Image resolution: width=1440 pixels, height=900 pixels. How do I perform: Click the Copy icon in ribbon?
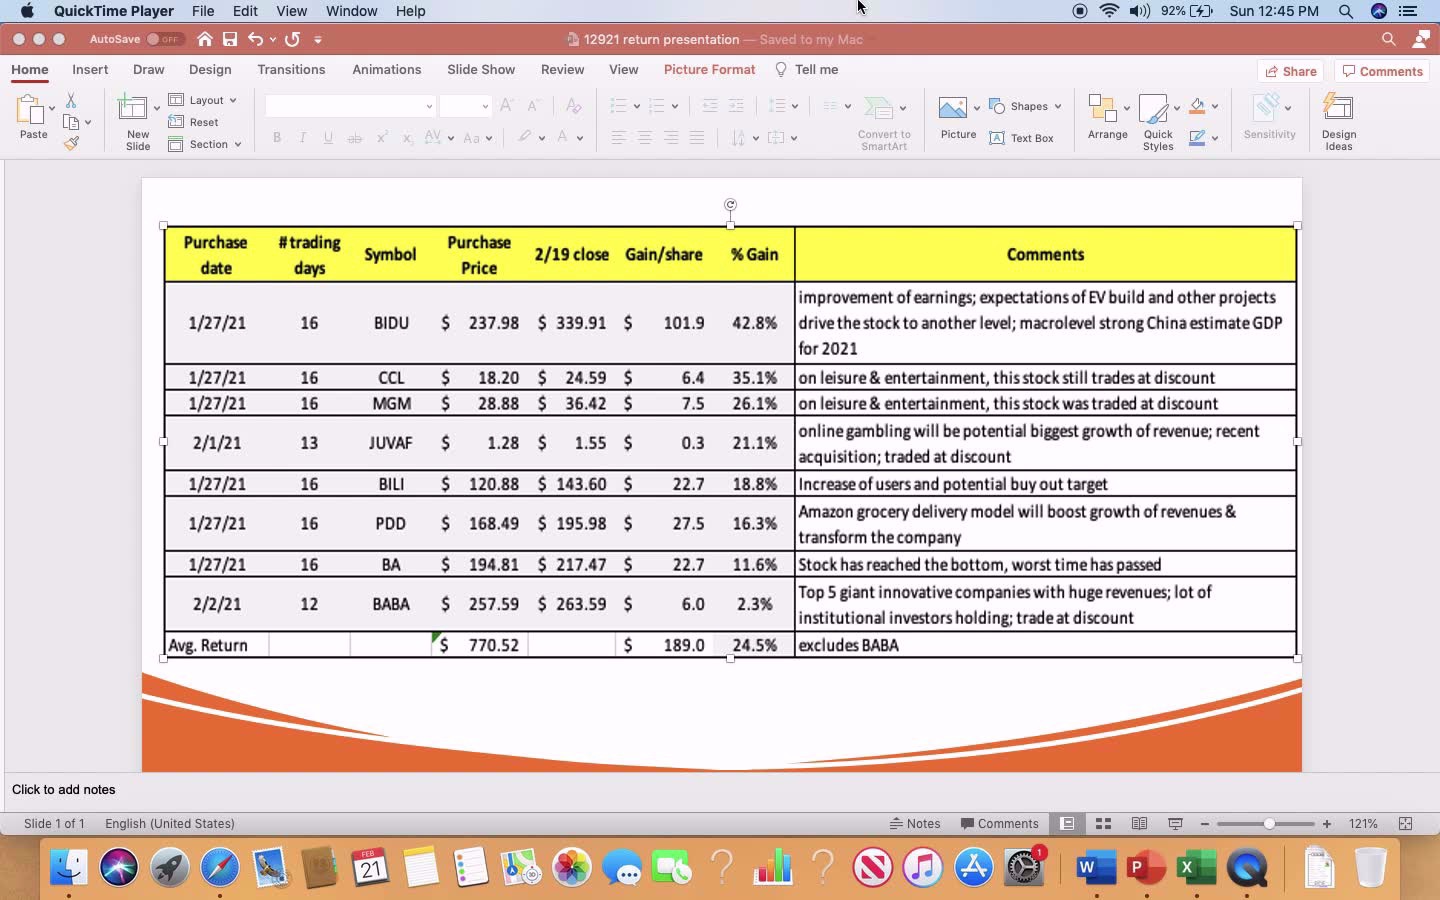tap(71, 122)
